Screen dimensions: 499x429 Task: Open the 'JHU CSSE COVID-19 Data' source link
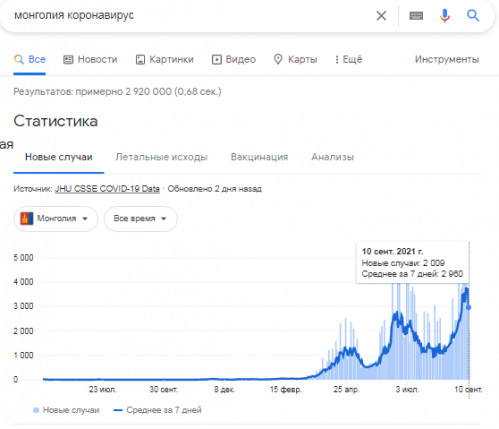pyautogui.click(x=107, y=189)
